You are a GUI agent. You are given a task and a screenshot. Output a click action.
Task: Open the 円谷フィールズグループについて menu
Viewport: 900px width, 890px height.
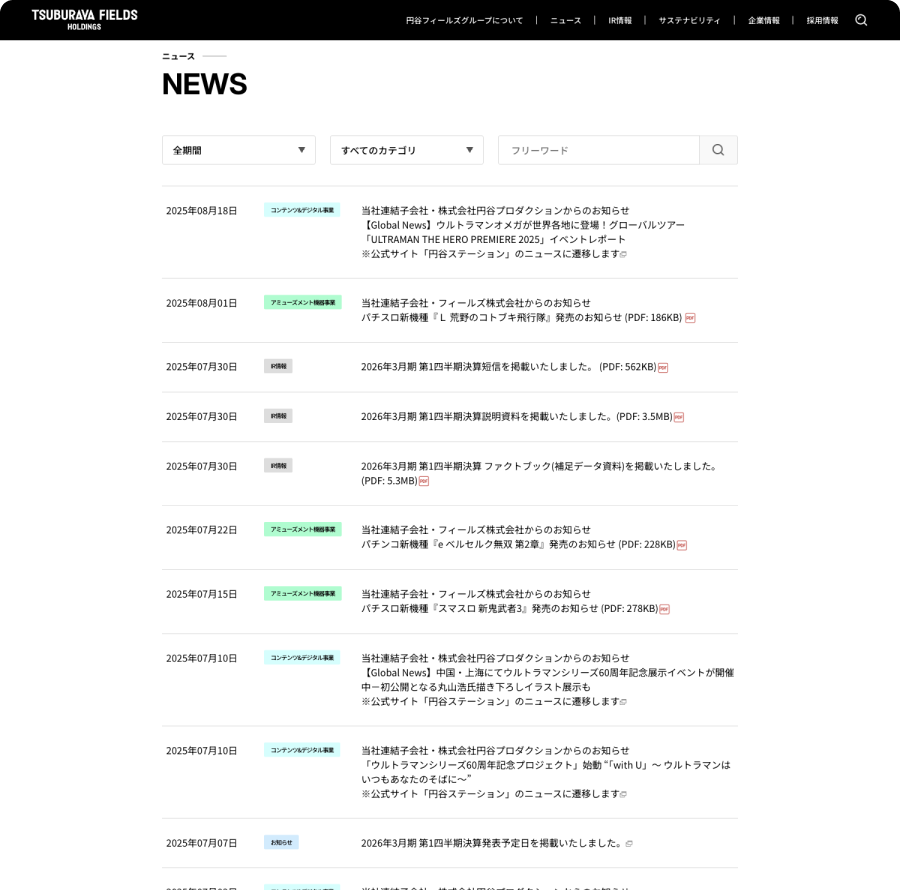(x=464, y=20)
